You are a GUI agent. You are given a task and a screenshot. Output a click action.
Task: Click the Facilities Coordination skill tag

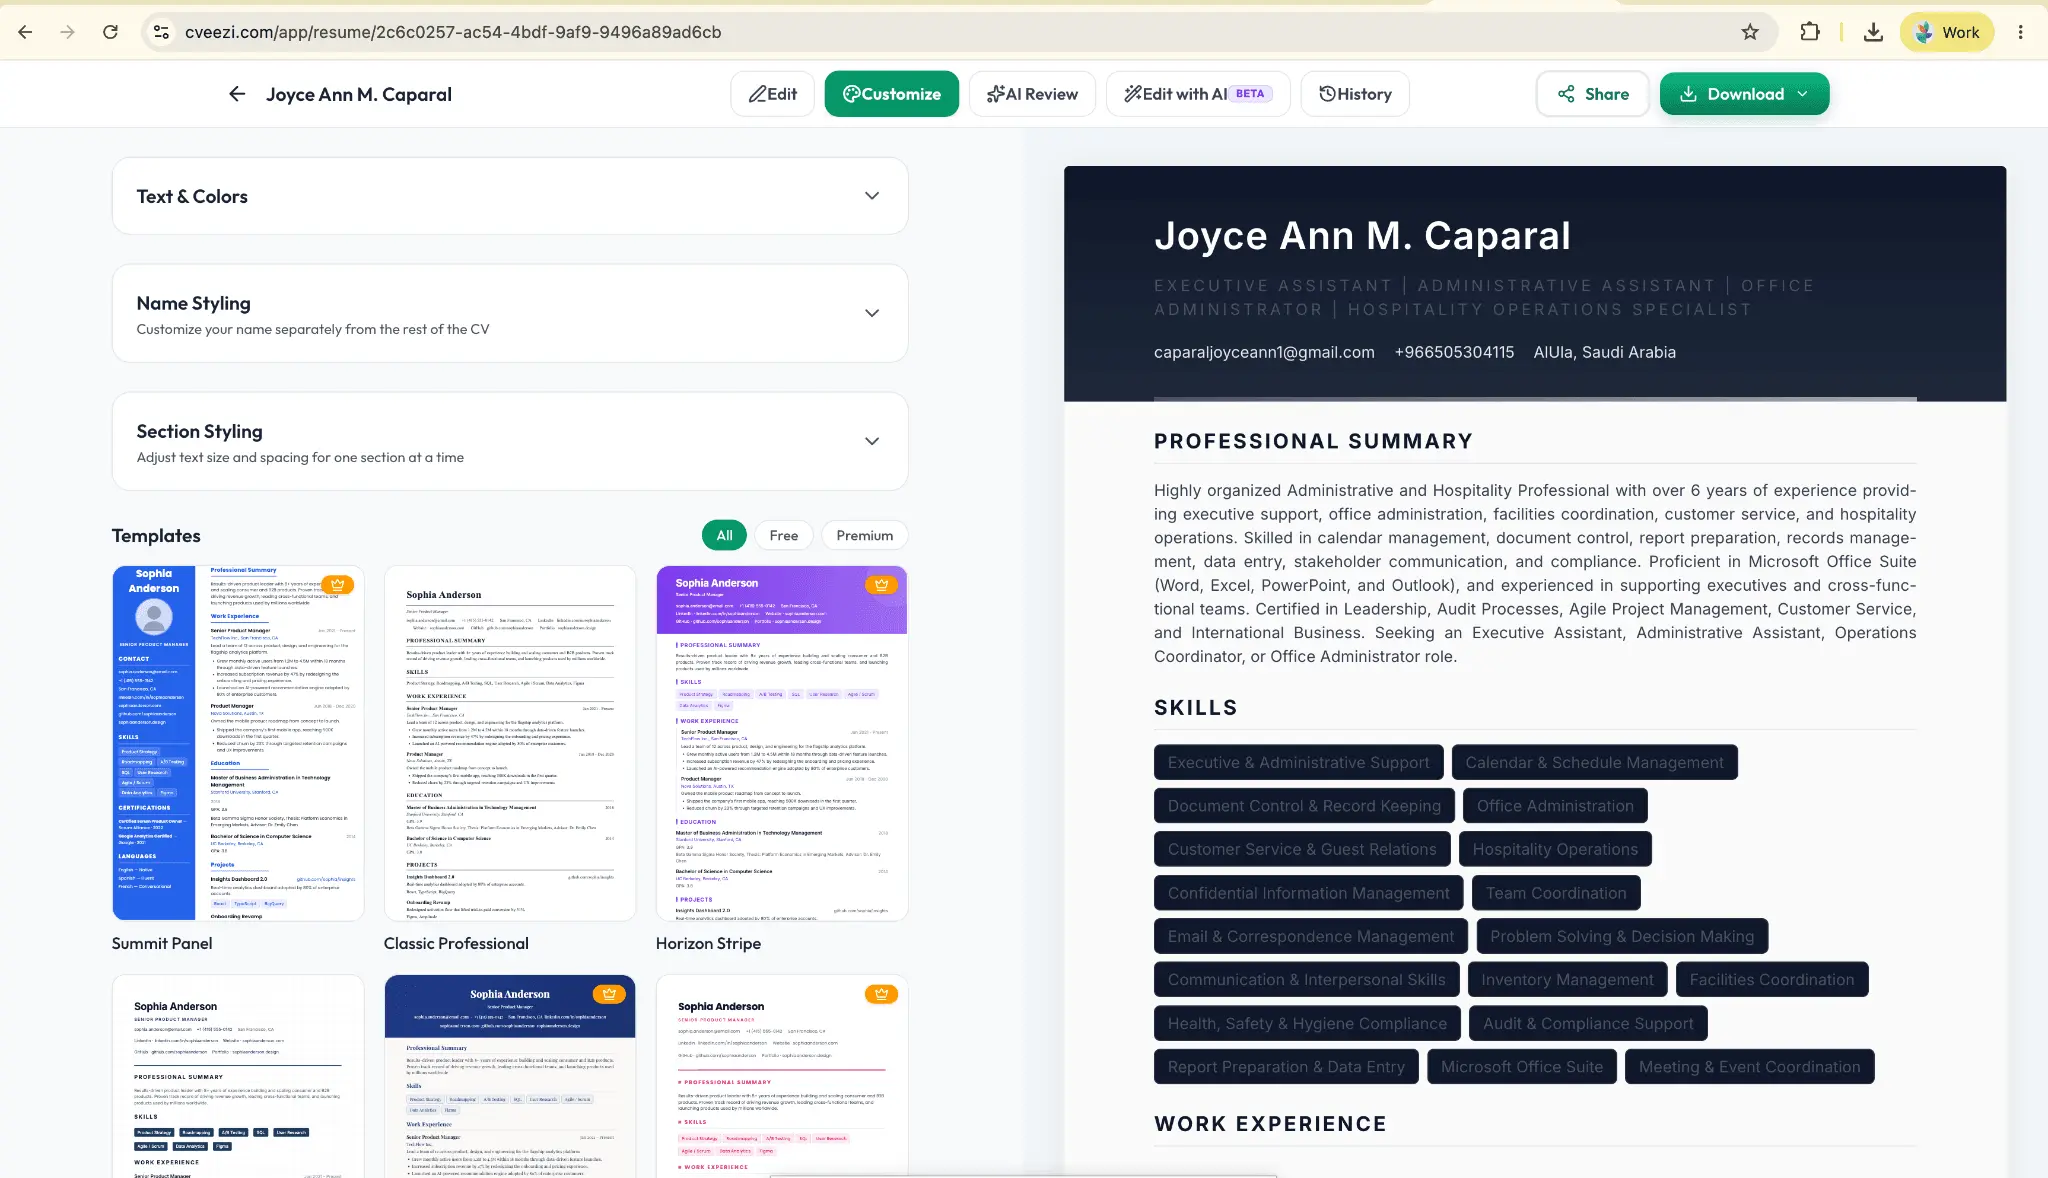click(x=1772, y=980)
